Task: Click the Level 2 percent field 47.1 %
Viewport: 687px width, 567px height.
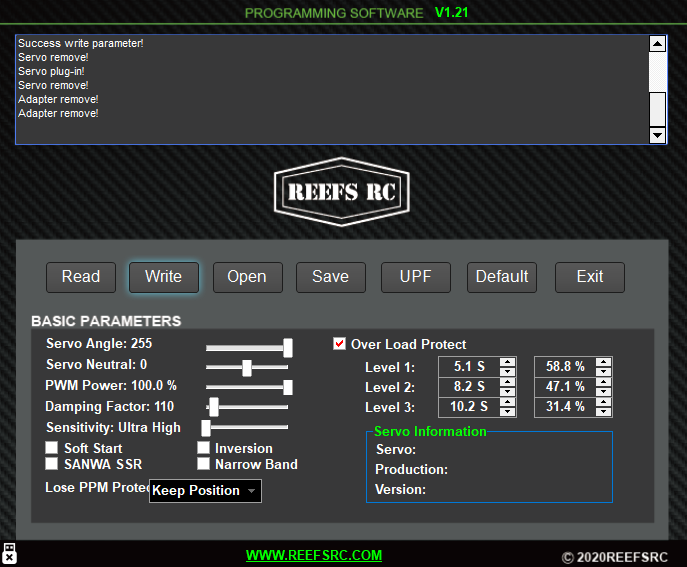Action: (565, 387)
